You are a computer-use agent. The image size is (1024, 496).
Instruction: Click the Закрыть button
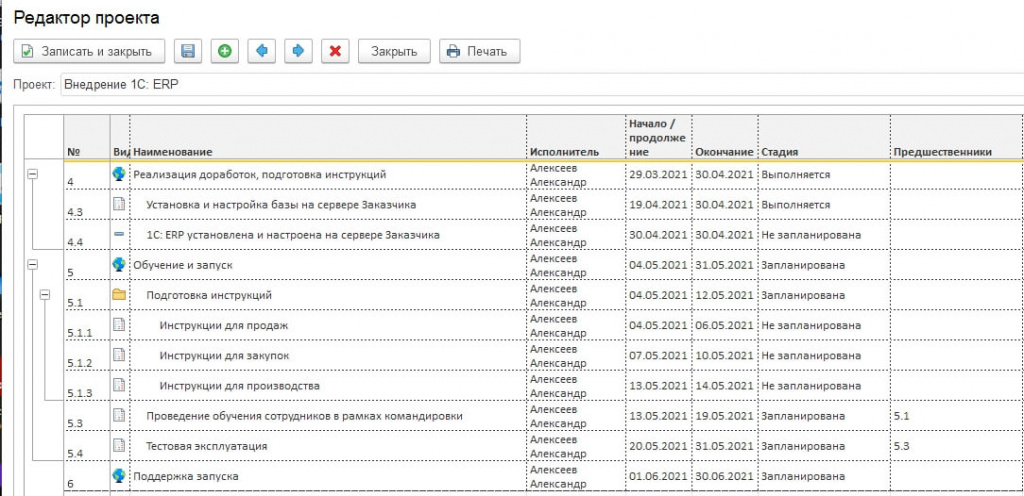click(x=394, y=51)
